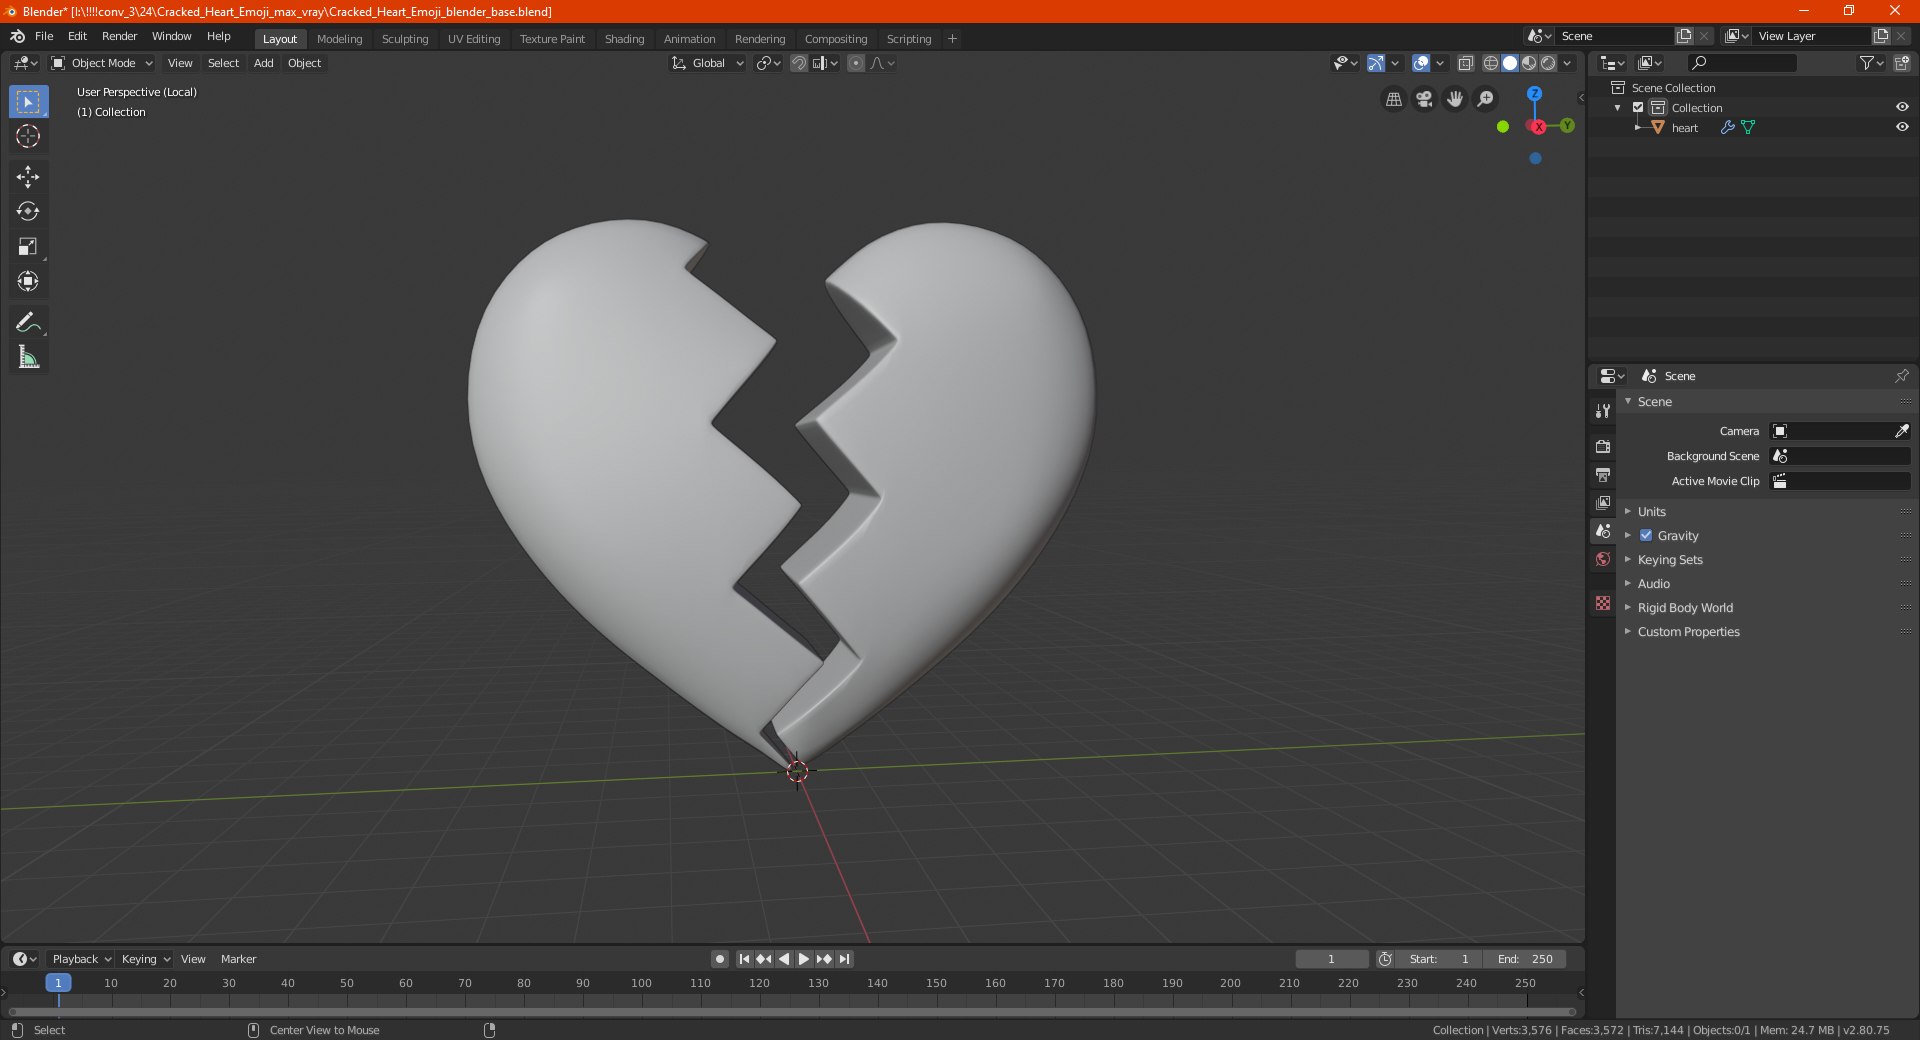The height and width of the screenshot is (1040, 1920).
Task: Toggle X-ray display mode
Action: 1465,63
